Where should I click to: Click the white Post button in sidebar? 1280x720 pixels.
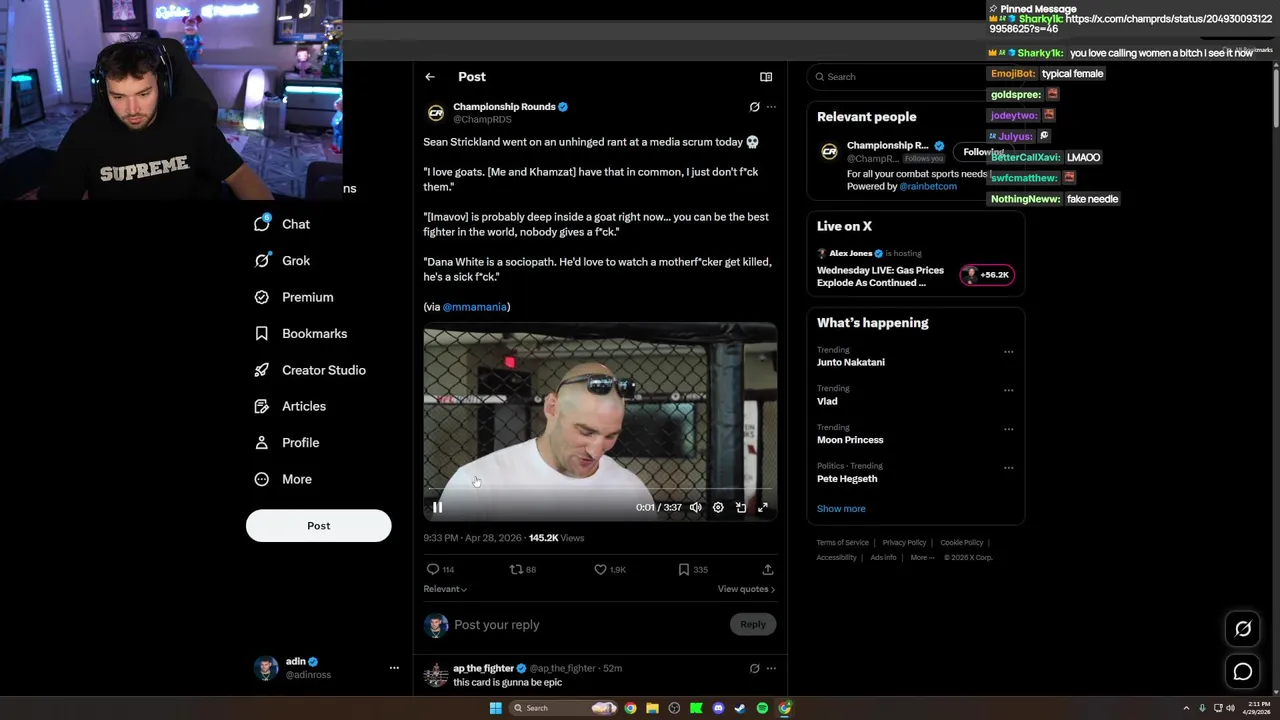(x=319, y=526)
